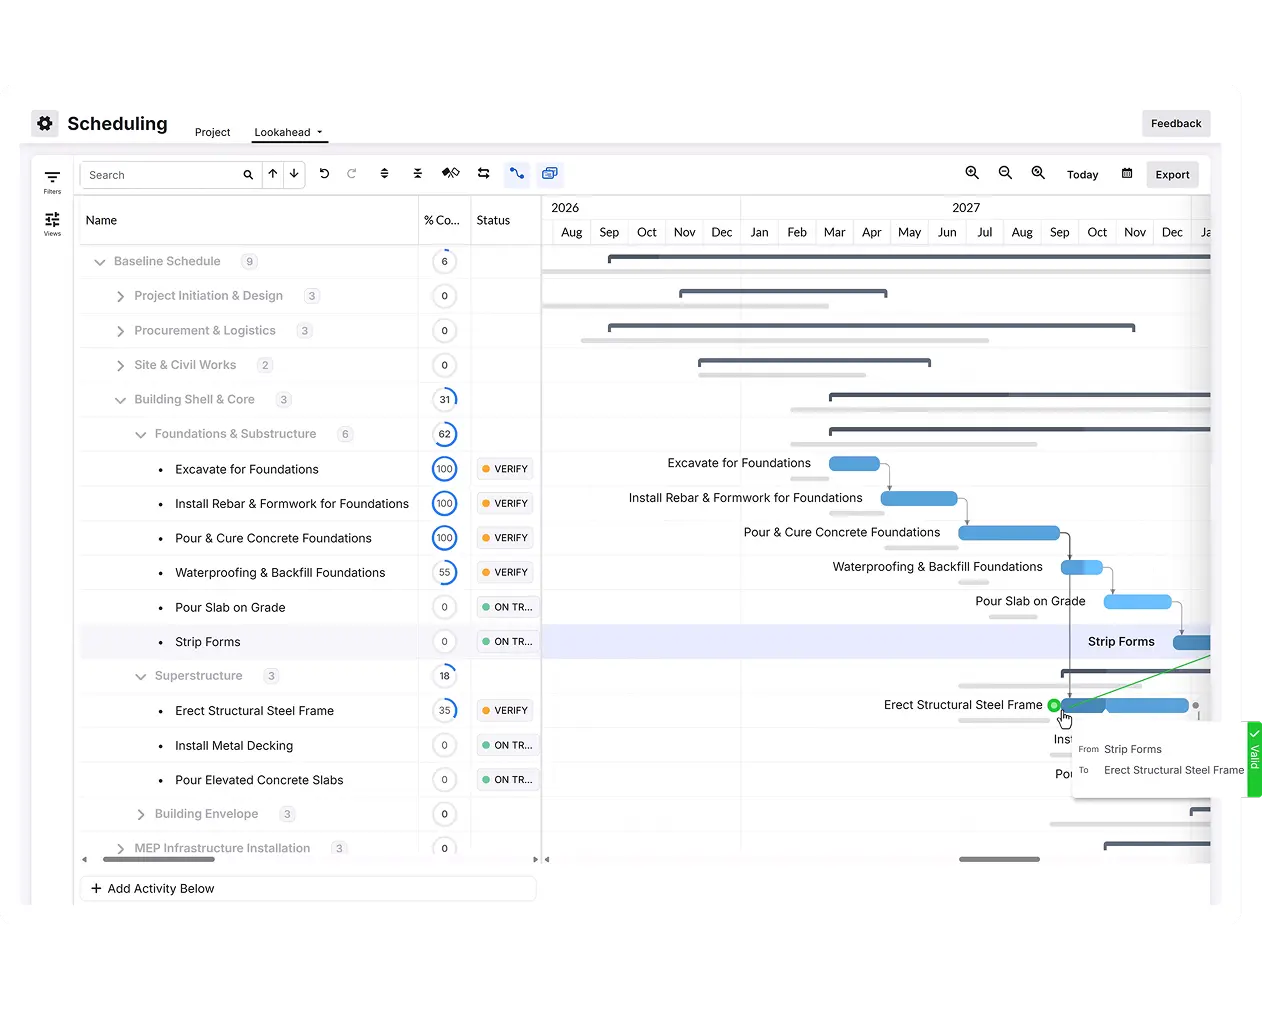
Task: Click the crossed flags milestone icon
Action: 451,174
